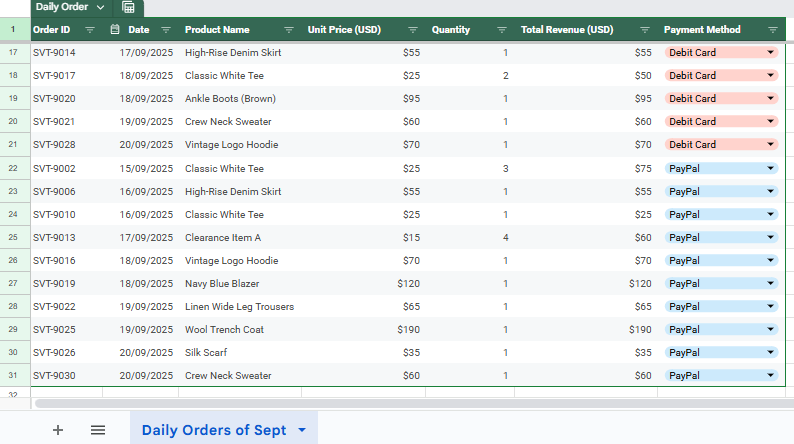Select row 22 header

tap(13, 168)
